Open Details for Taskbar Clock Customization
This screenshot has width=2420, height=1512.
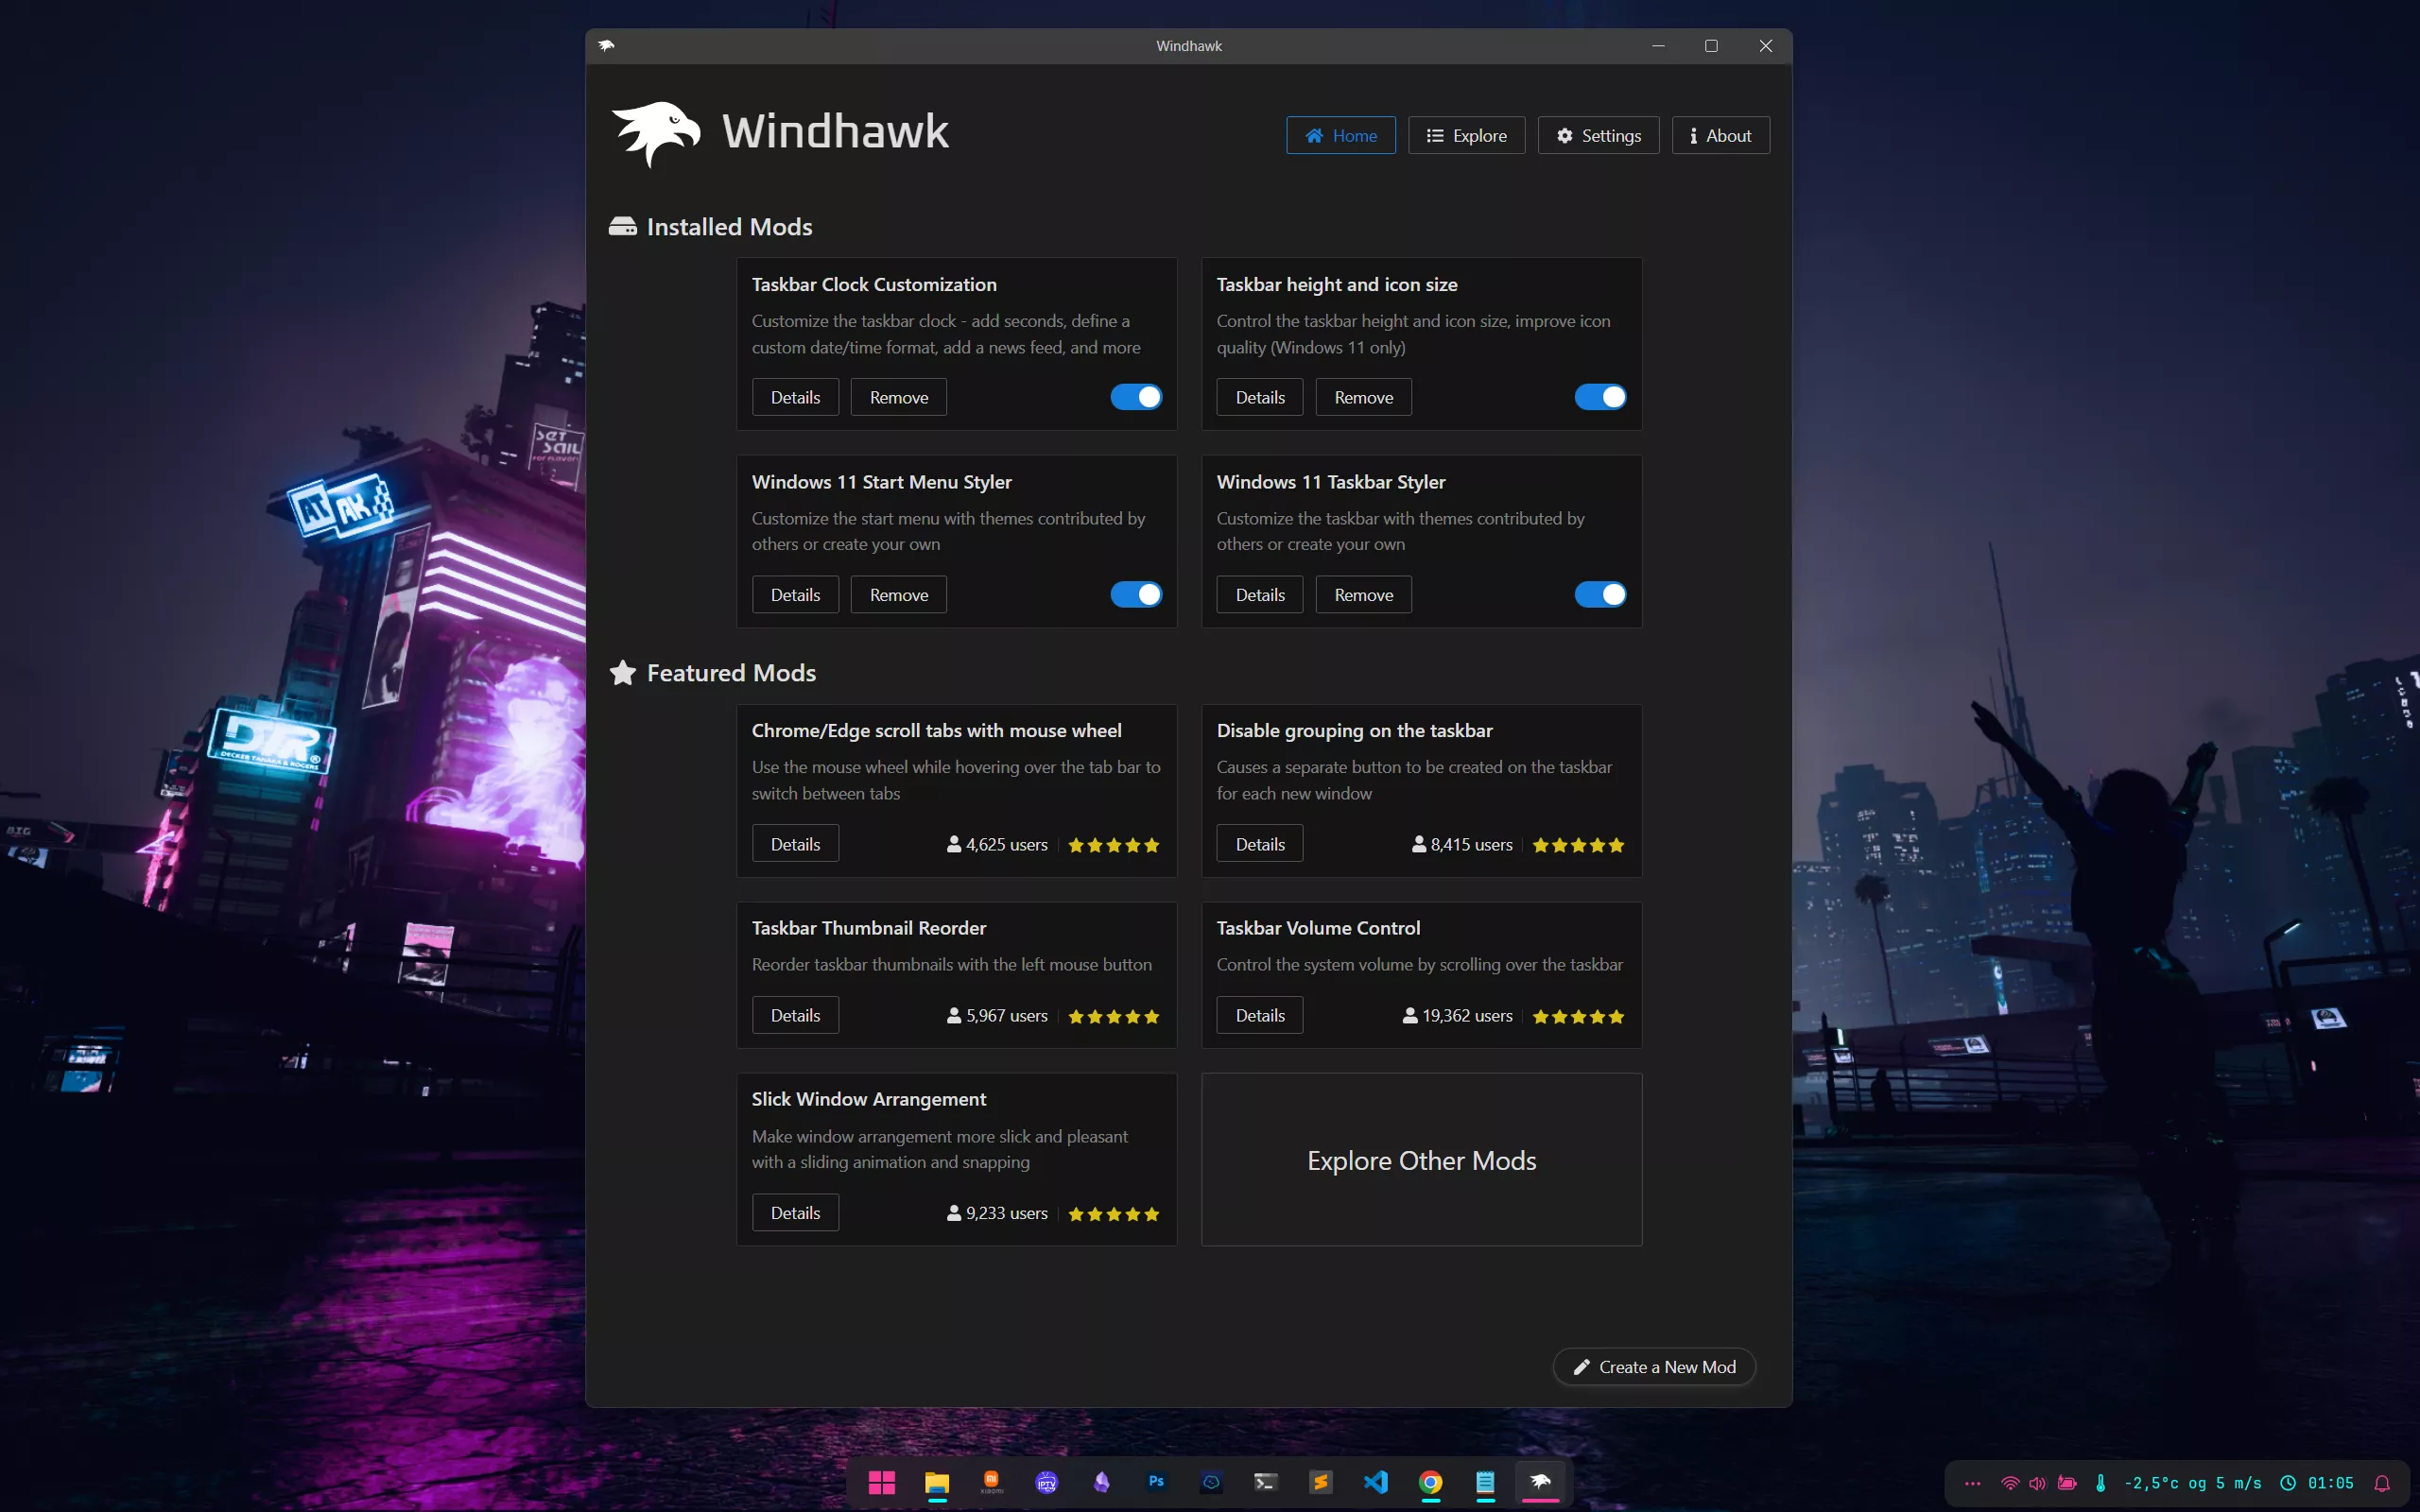[x=795, y=397]
